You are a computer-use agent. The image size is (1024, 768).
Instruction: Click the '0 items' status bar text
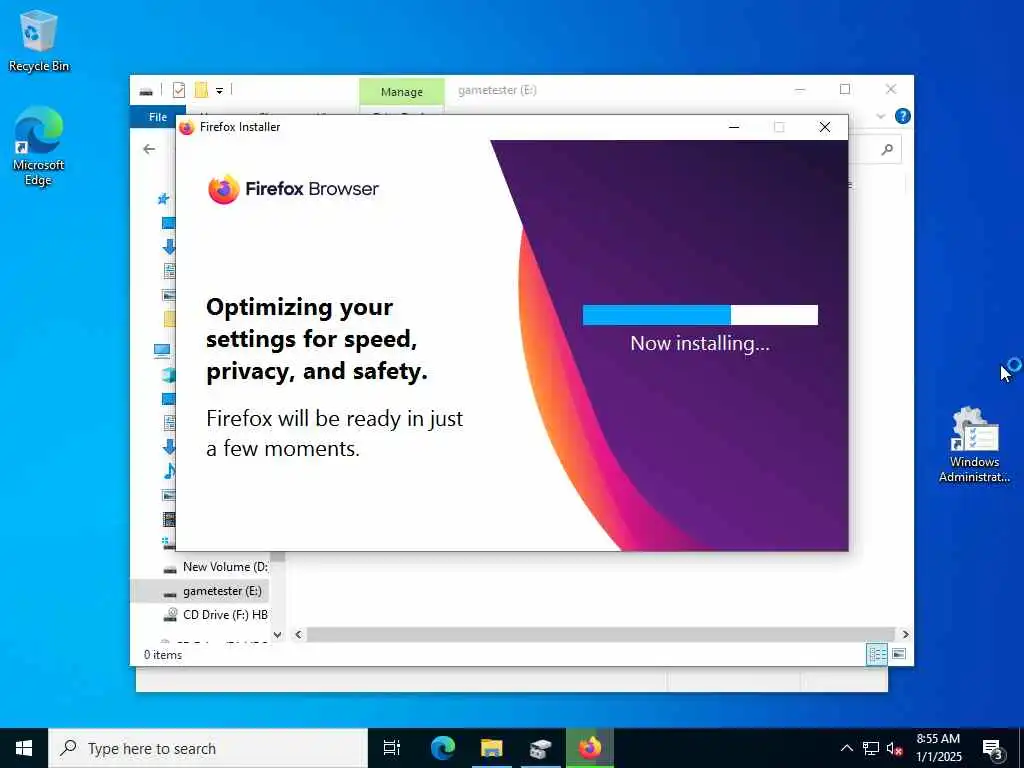tap(163, 655)
